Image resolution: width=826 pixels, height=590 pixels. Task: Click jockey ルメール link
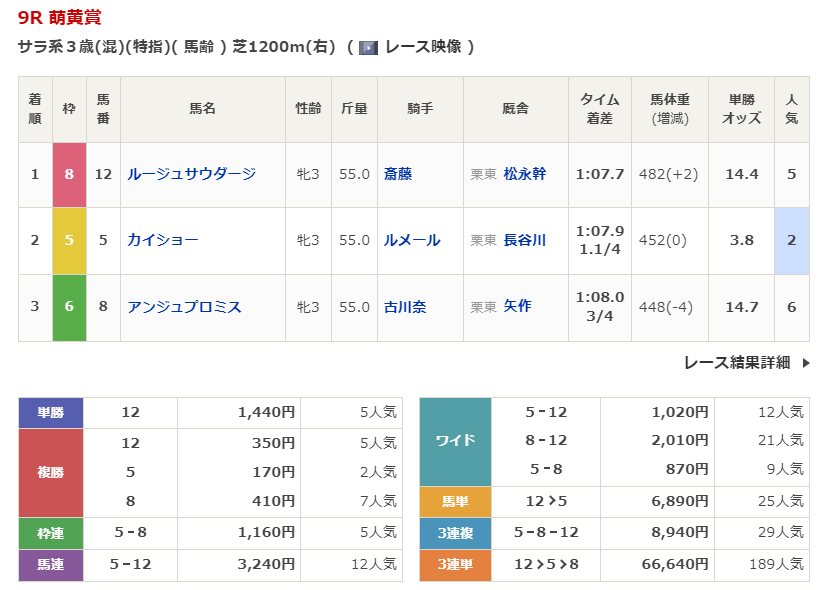[x=412, y=240]
